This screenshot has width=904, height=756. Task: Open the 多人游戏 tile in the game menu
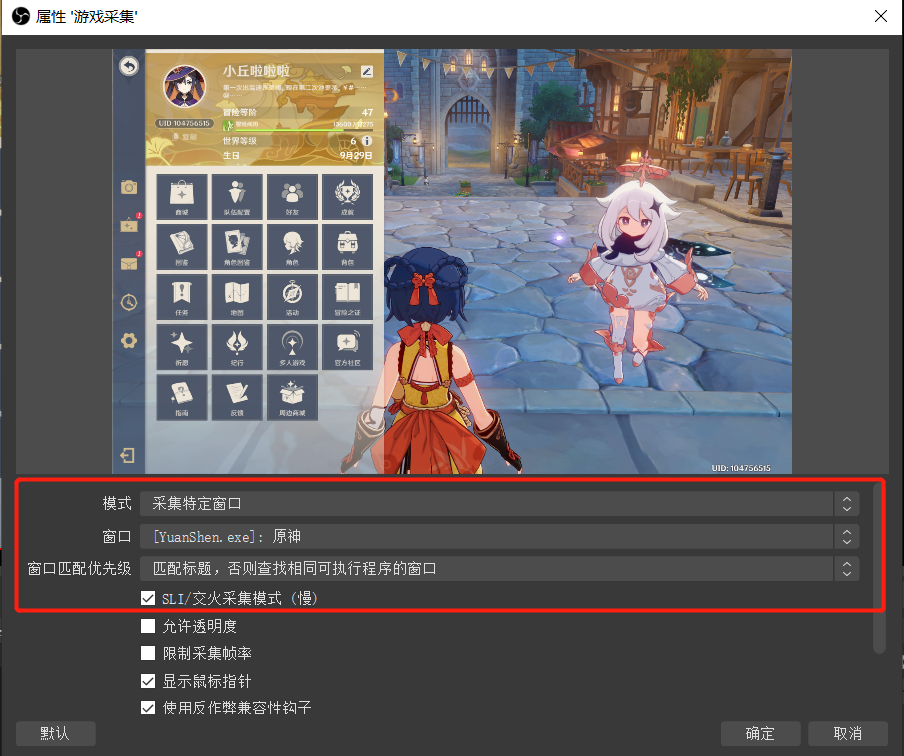pos(292,347)
